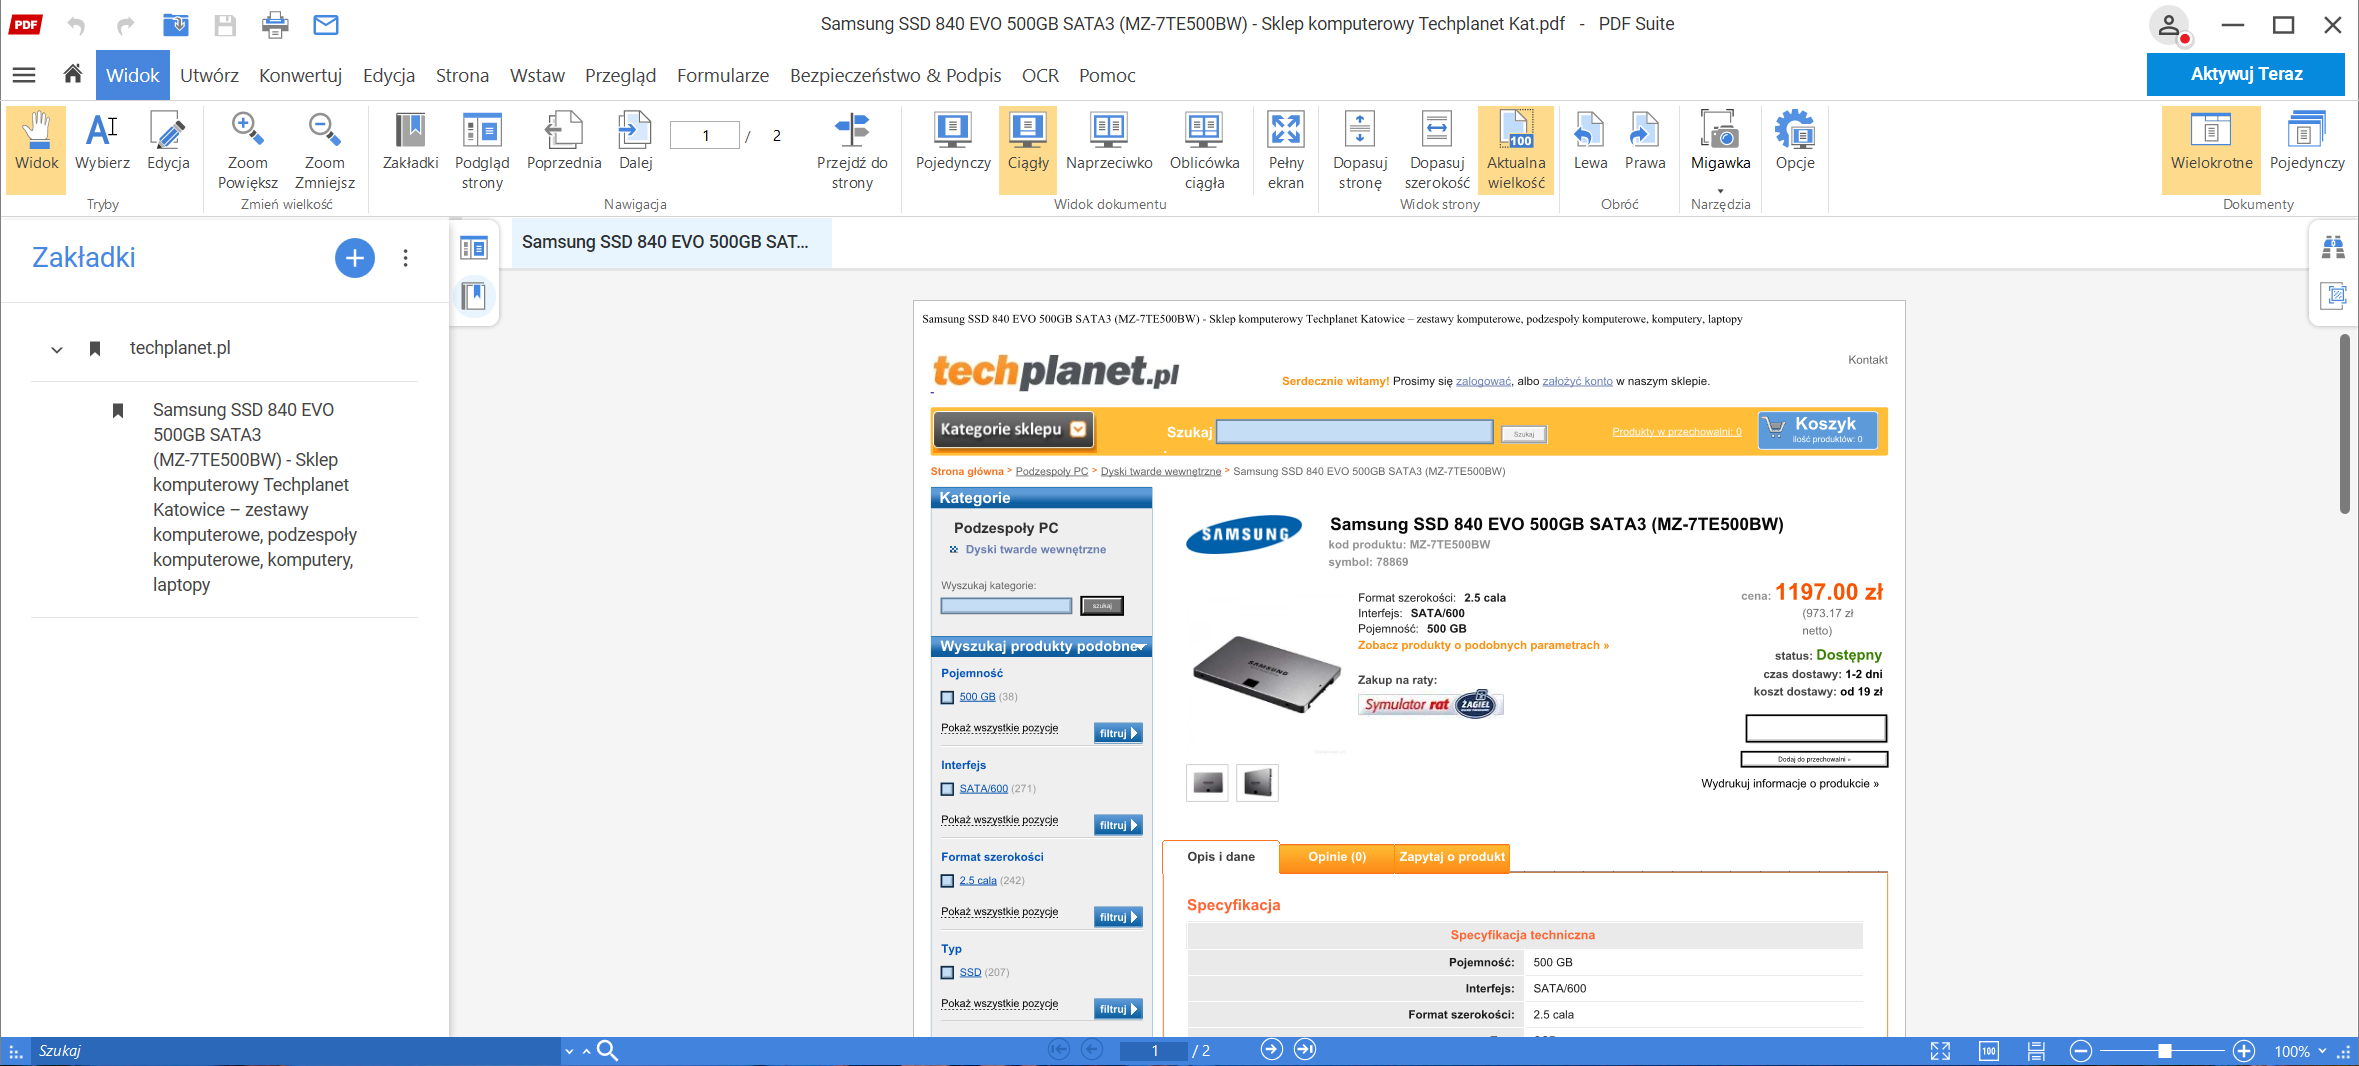Click Zoom Powiększ magnifier
The image size is (2359, 1066).
(247, 150)
